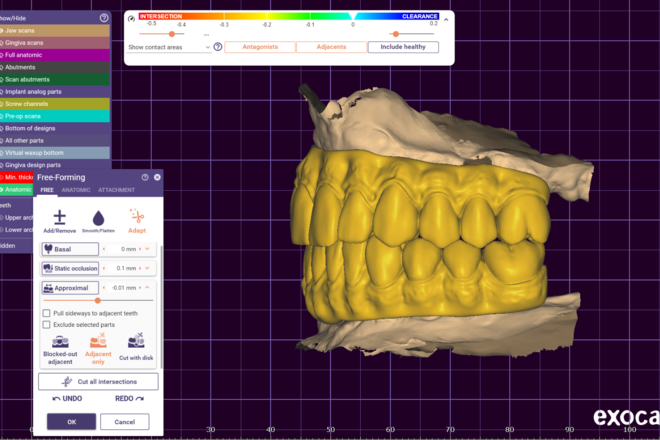Collapse the intersection/clearance panel chevron
The image size is (660, 440).
[446, 19]
